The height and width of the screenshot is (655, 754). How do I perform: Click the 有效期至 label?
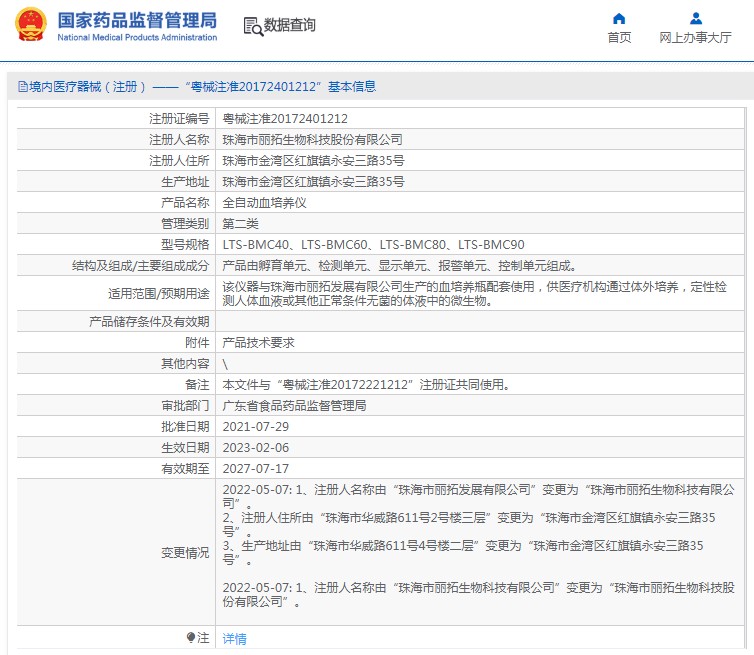185,468
